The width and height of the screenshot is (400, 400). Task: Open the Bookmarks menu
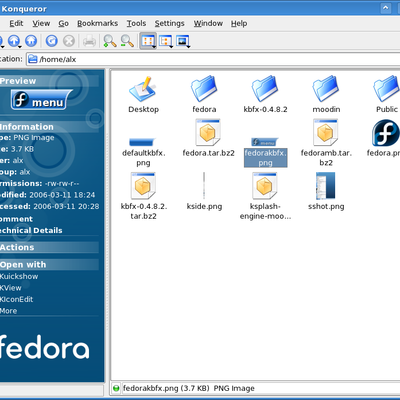click(97, 23)
